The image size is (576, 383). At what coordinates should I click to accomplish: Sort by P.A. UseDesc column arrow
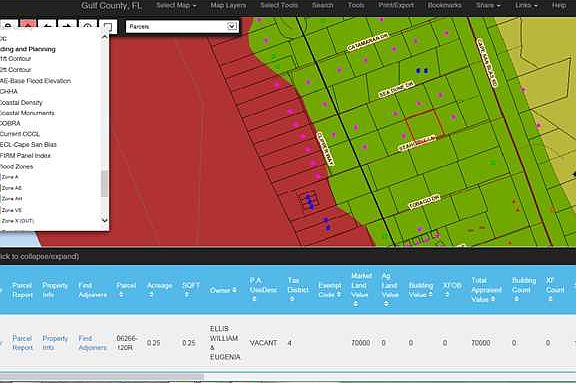(254, 299)
